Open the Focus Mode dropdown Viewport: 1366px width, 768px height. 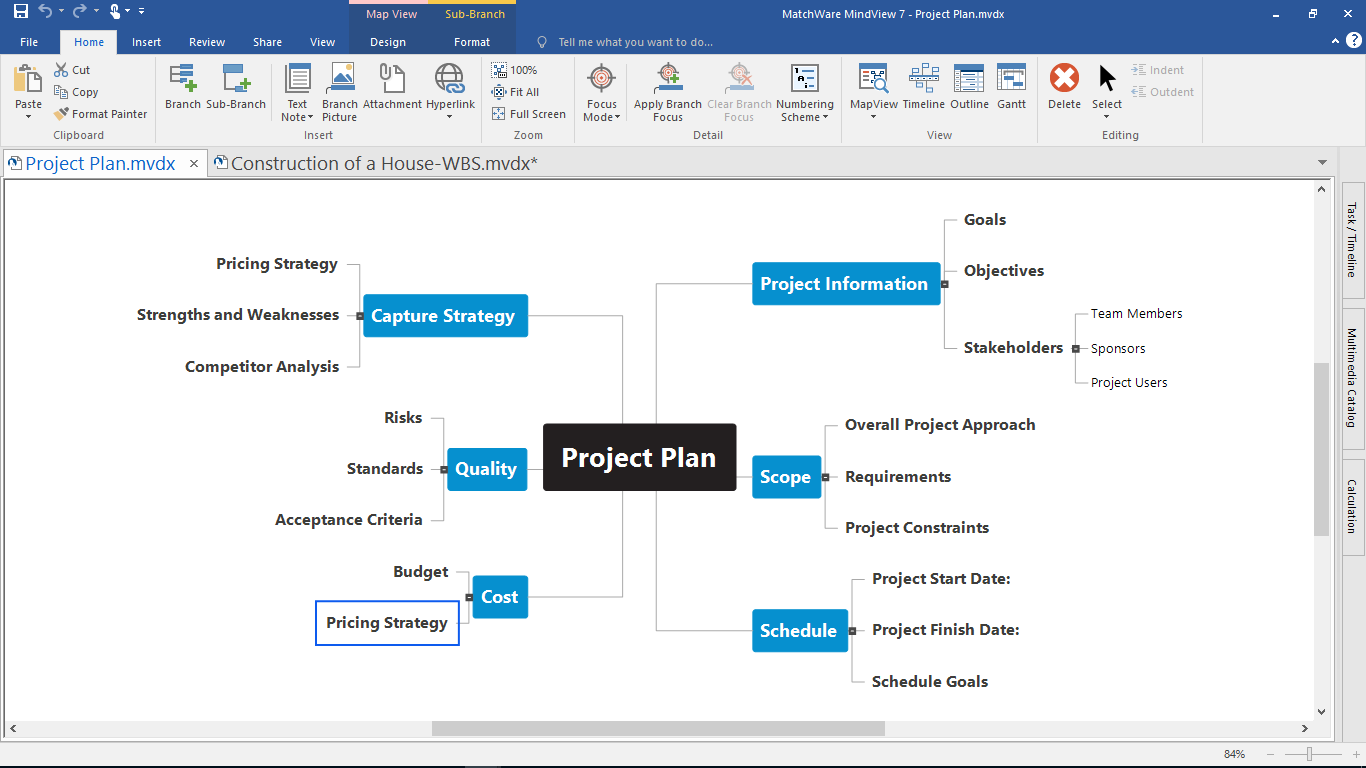[x=602, y=92]
